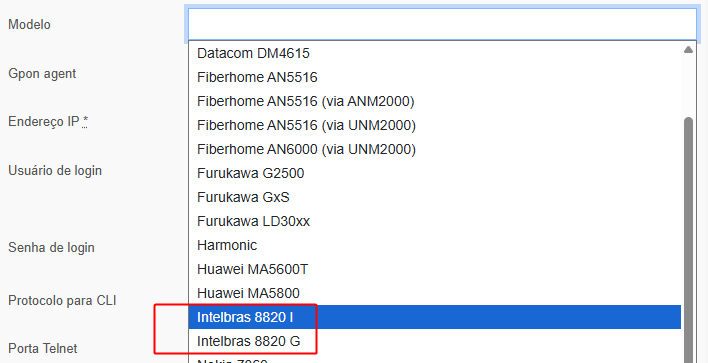Click the dropdown scrollbar up arrow
This screenshot has width=708, height=363.
point(688,50)
